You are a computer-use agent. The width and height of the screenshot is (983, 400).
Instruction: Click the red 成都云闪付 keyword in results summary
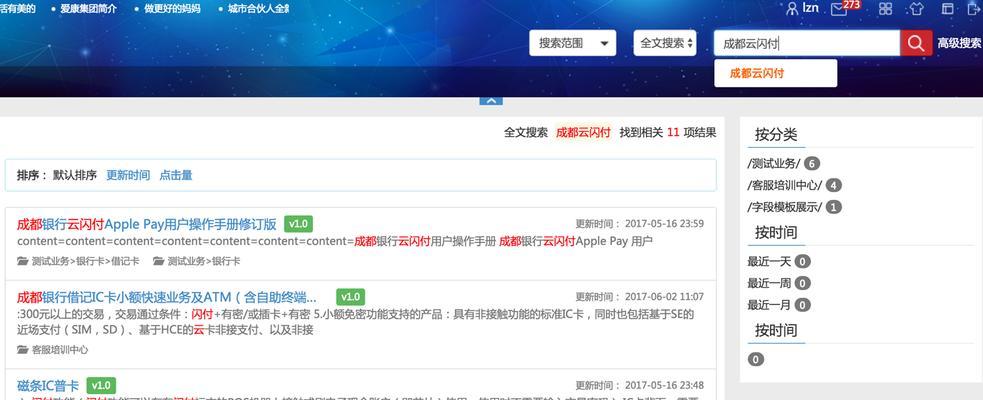[x=583, y=132]
